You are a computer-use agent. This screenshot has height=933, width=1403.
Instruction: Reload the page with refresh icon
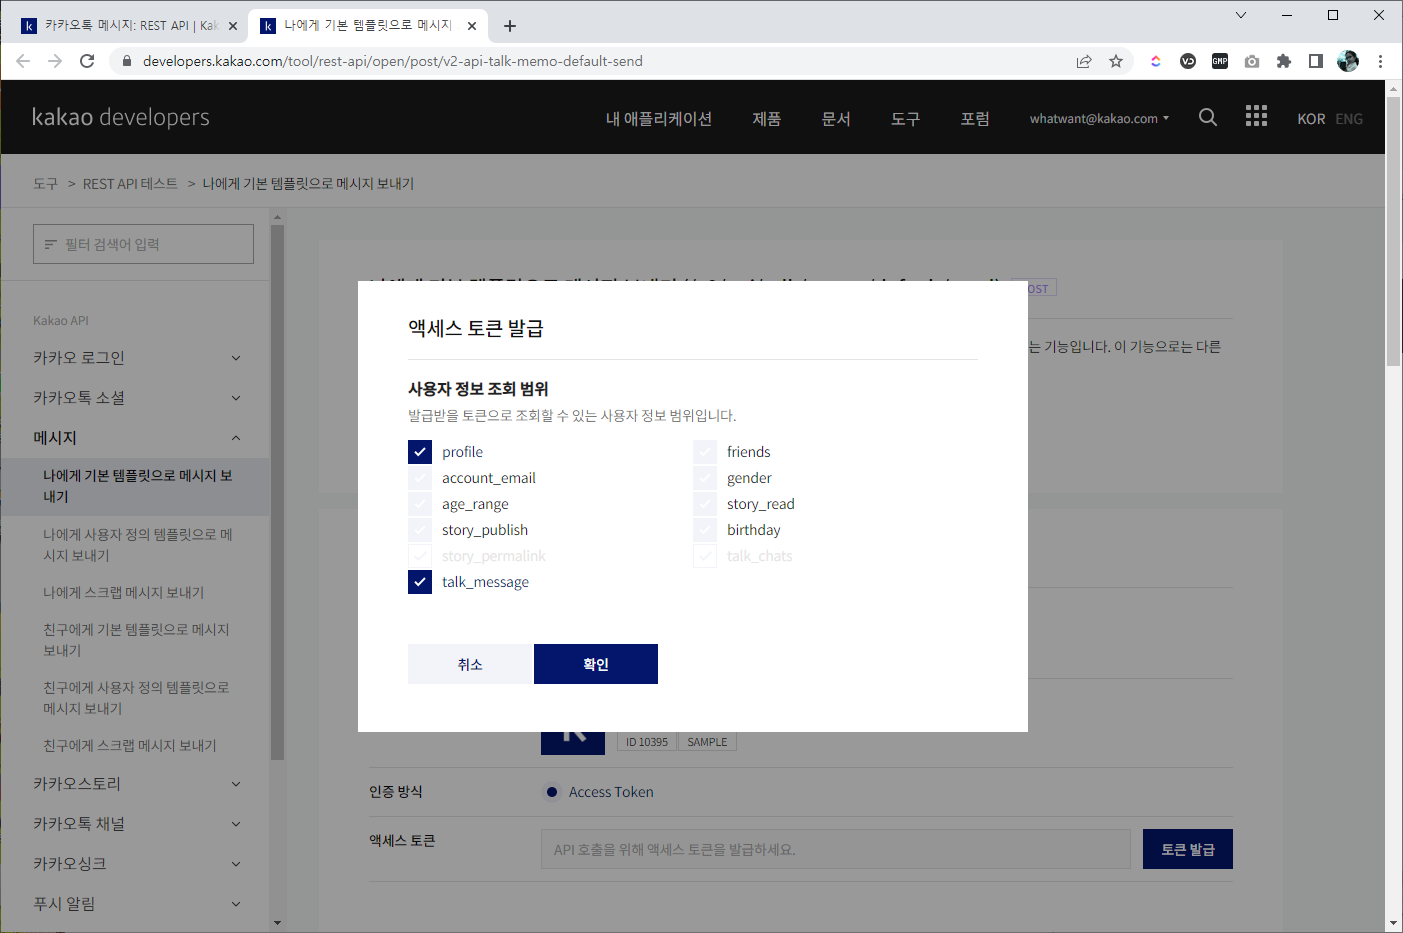[87, 61]
